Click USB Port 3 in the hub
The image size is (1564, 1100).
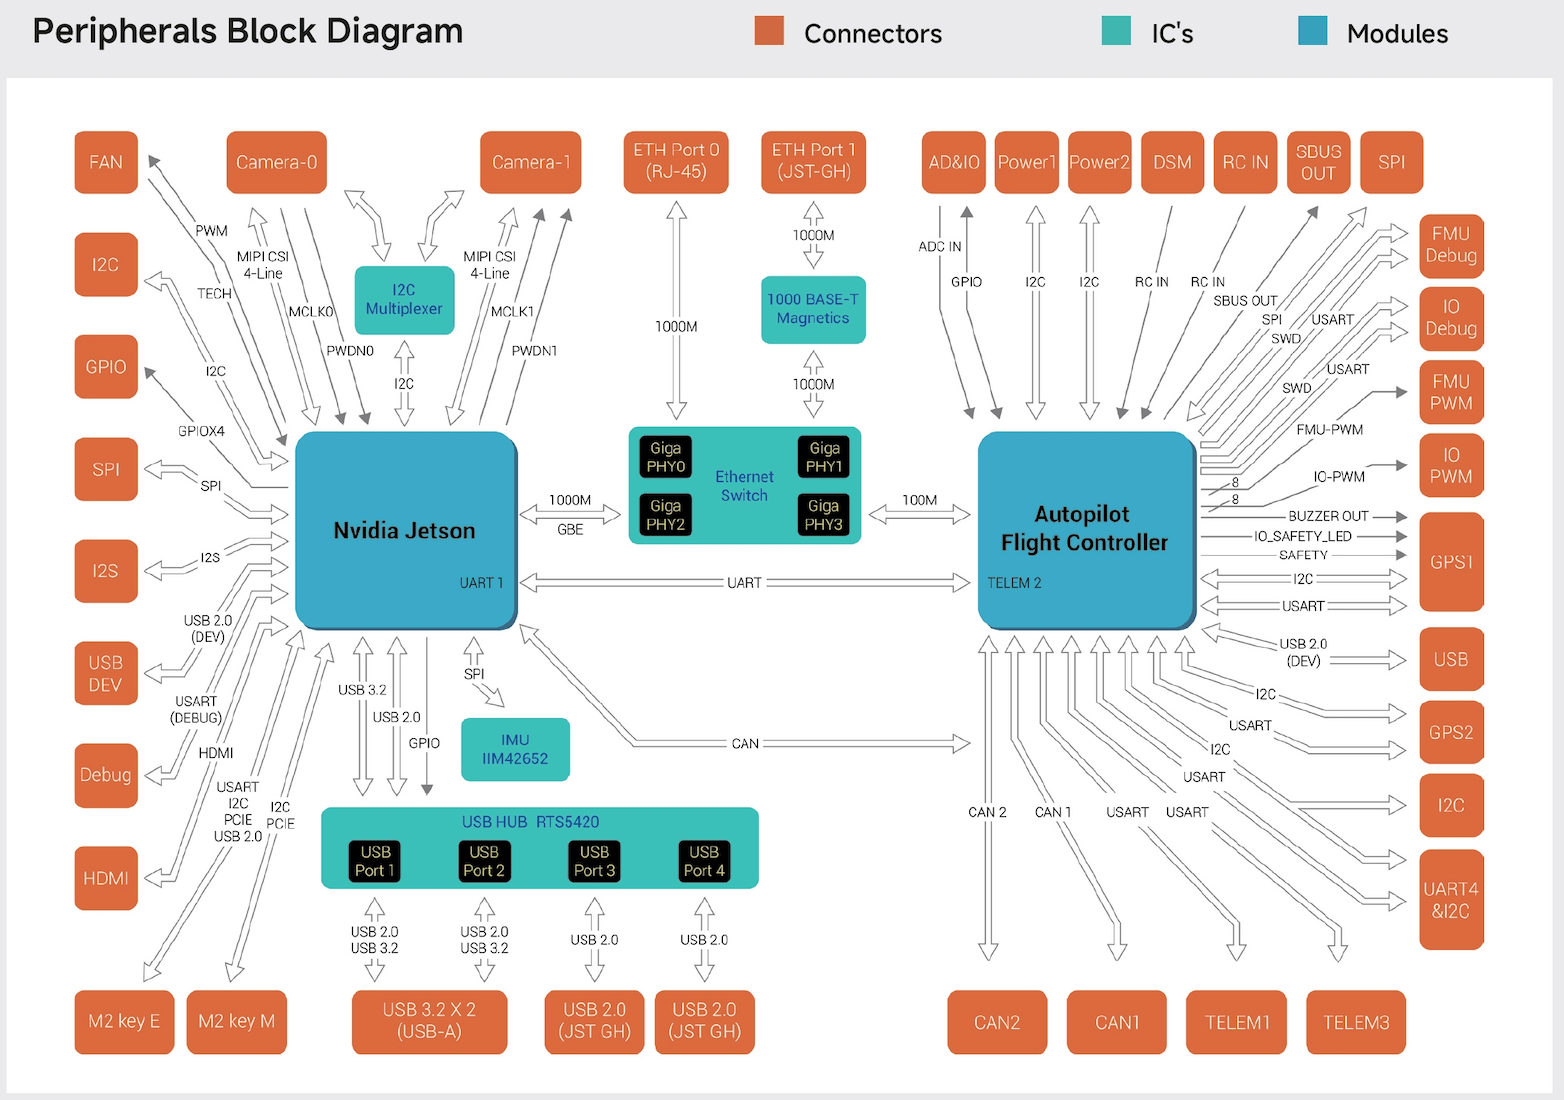click(x=594, y=861)
